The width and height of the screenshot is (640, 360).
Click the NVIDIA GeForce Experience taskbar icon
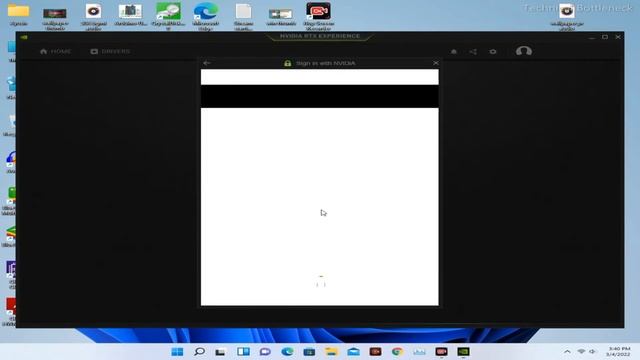click(463, 351)
